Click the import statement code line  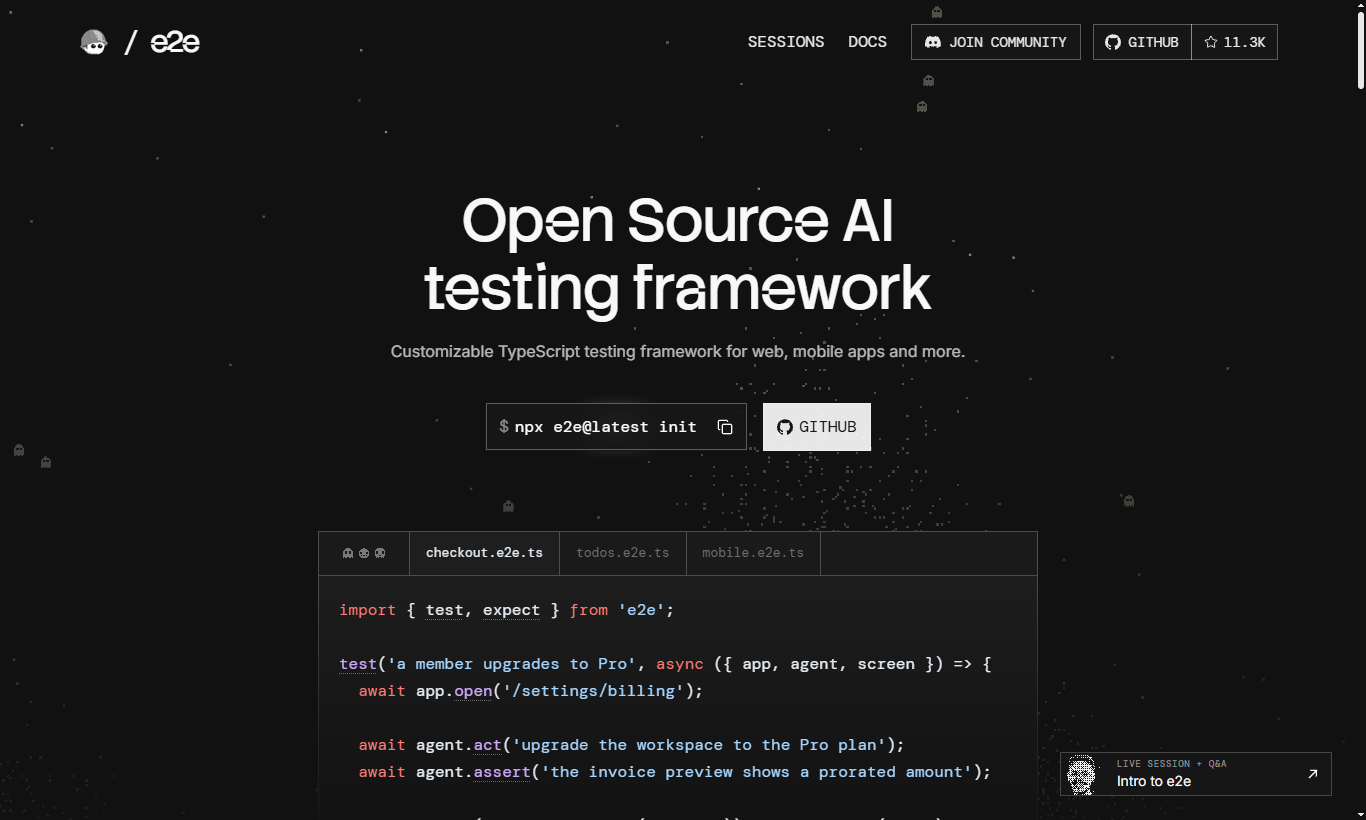pyautogui.click(x=507, y=610)
